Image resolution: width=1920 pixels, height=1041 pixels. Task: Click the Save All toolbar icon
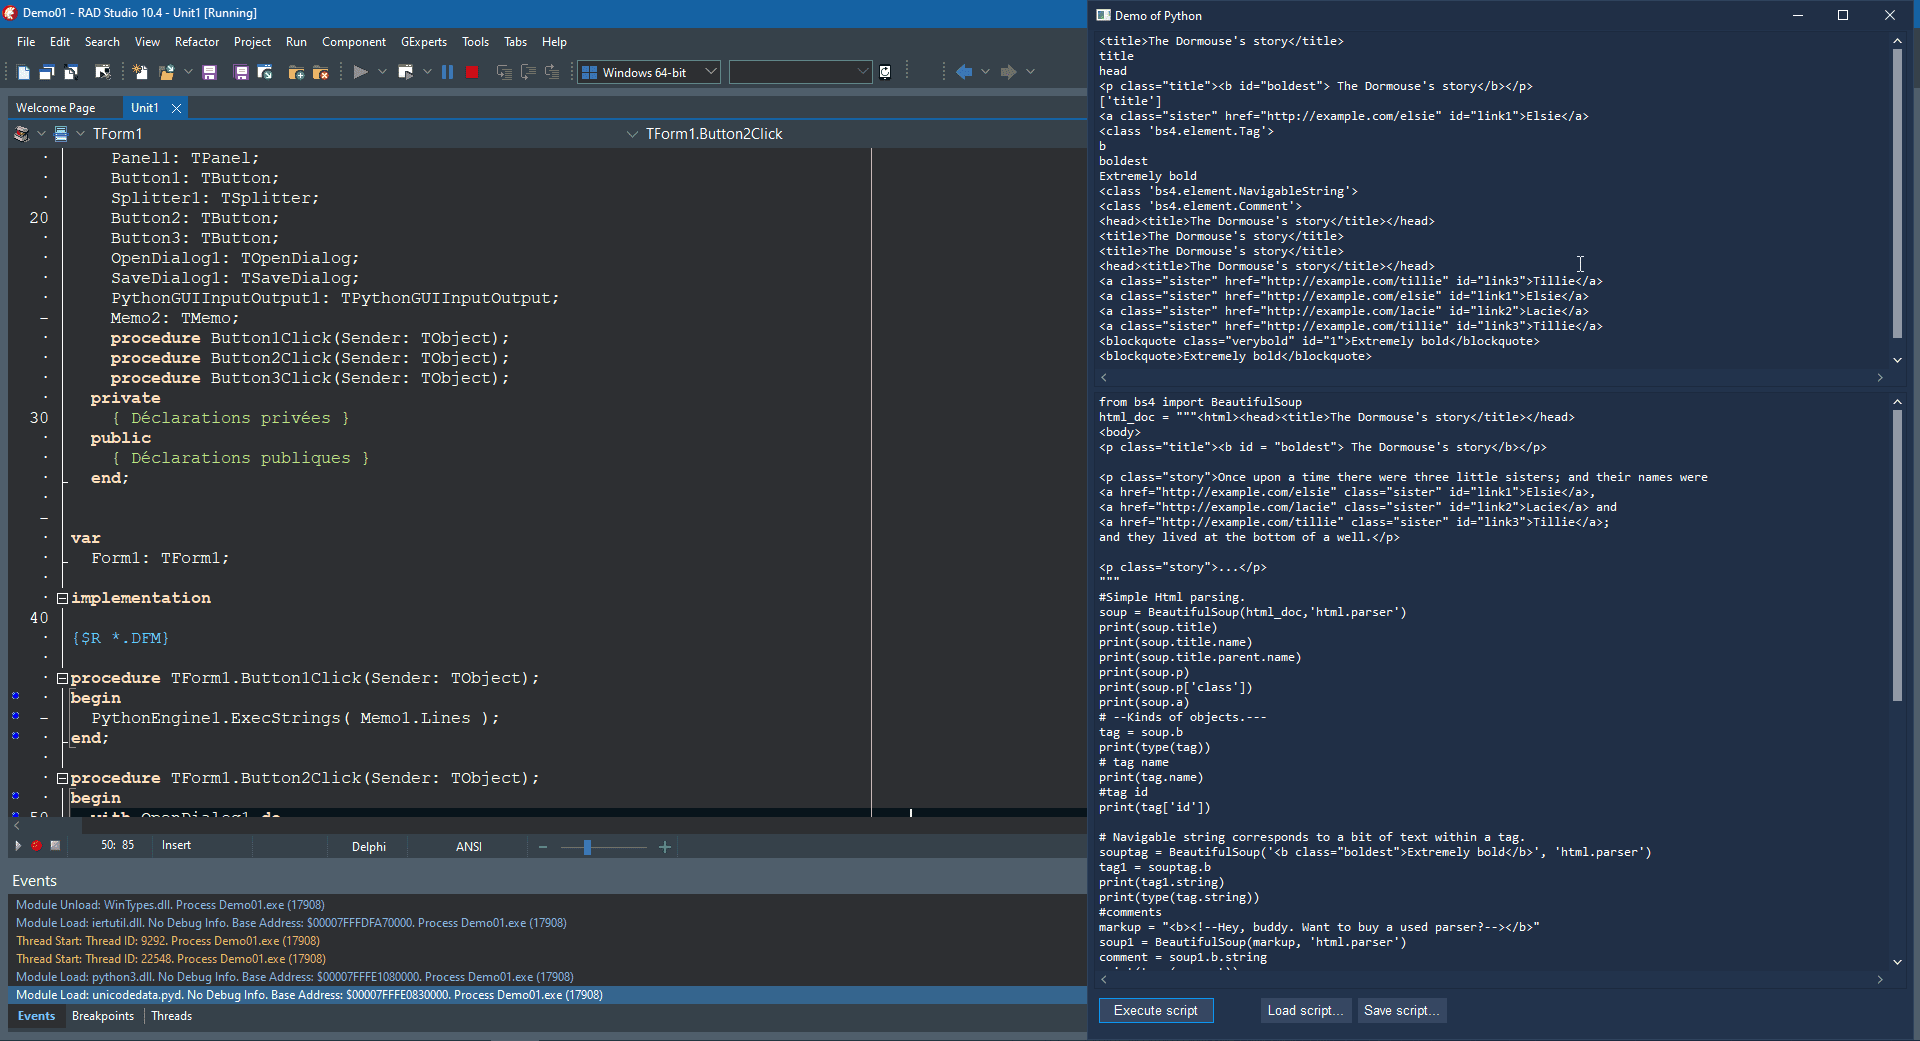click(x=241, y=72)
